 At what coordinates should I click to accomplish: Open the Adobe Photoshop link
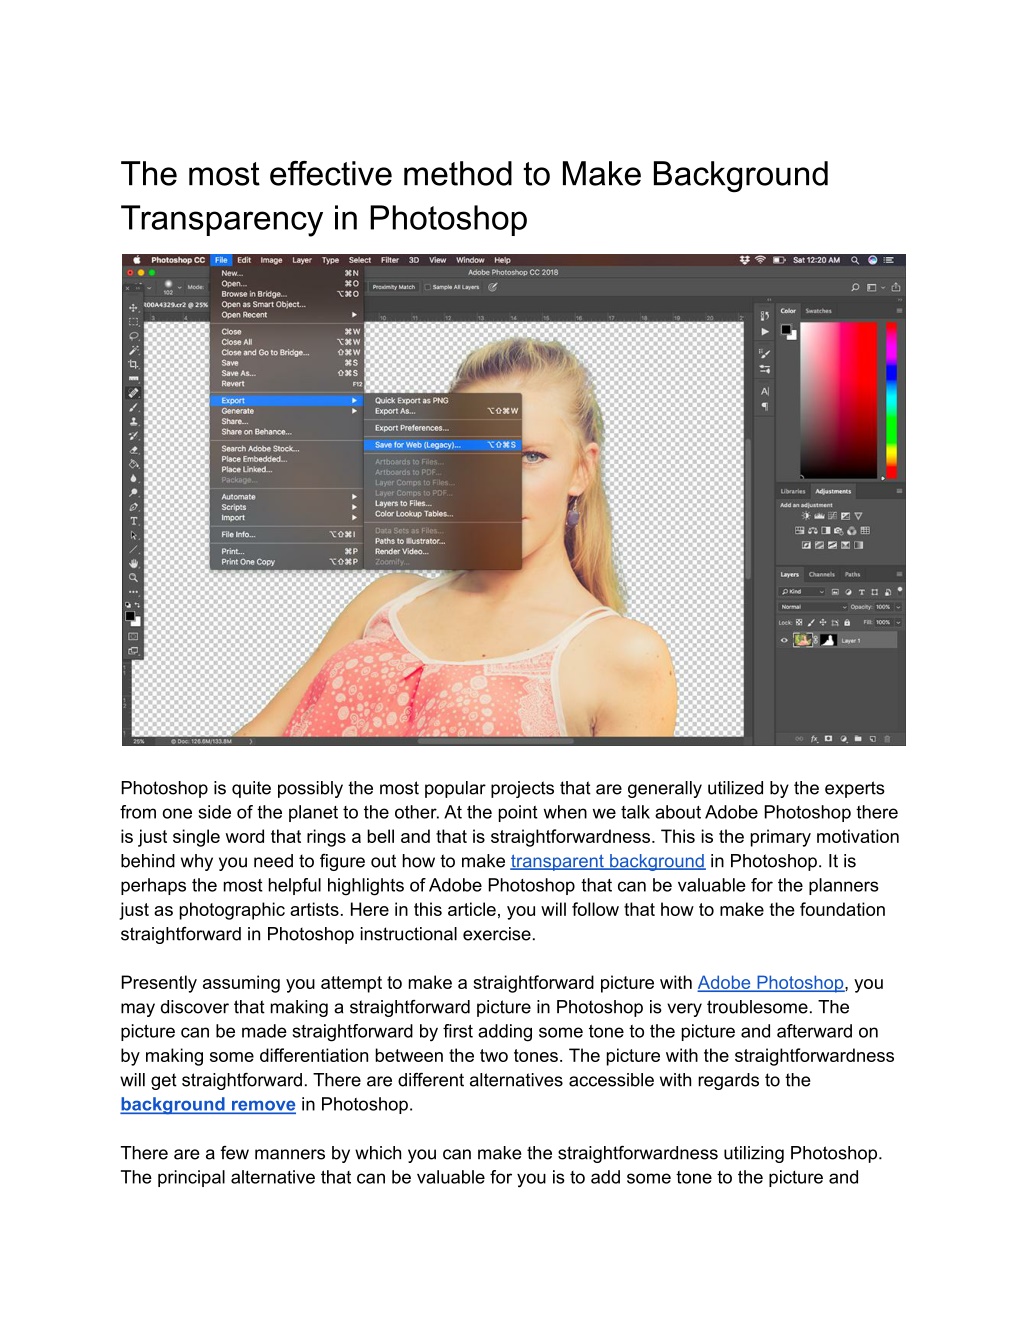pyautogui.click(x=771, y=983)
